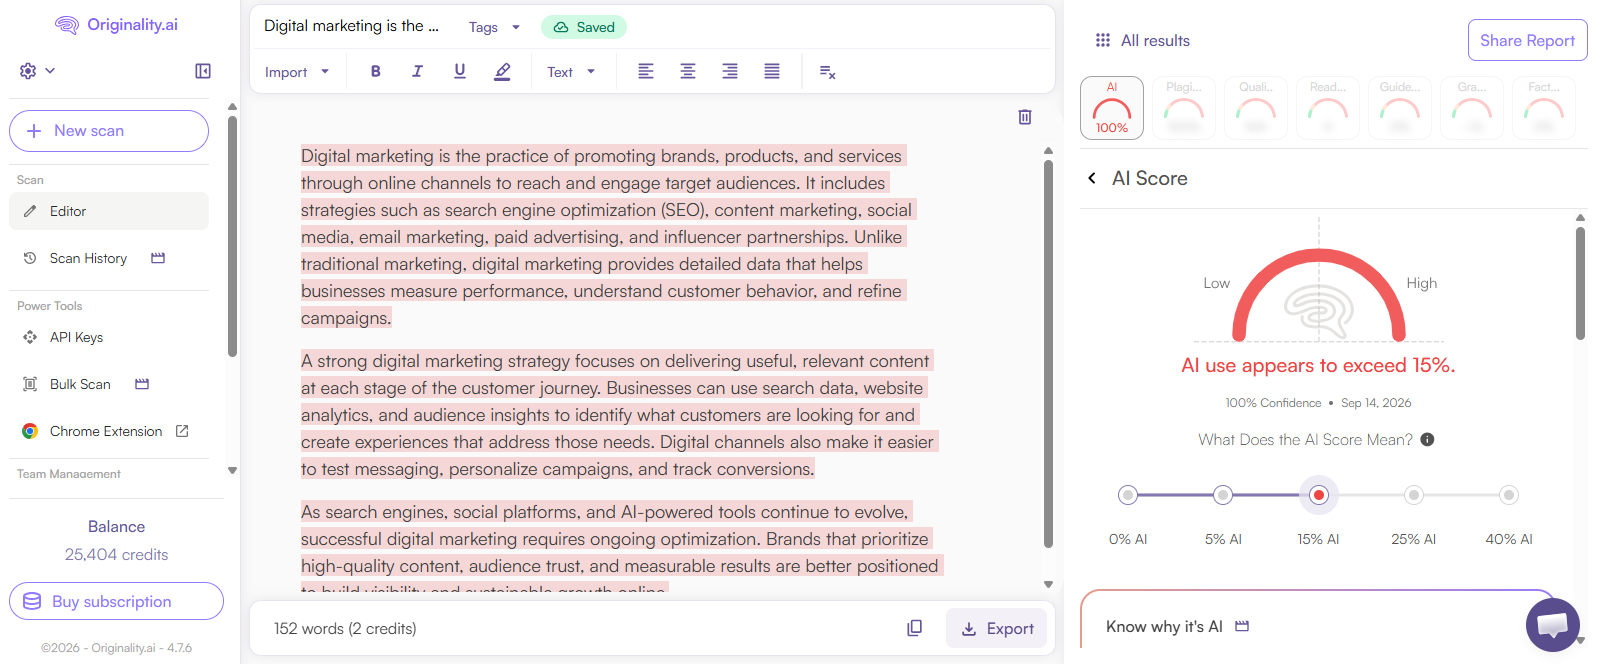The image size is (1597, 664).
Task: Select the 0% AI threshold
Action: click(x=1128, y=495)
